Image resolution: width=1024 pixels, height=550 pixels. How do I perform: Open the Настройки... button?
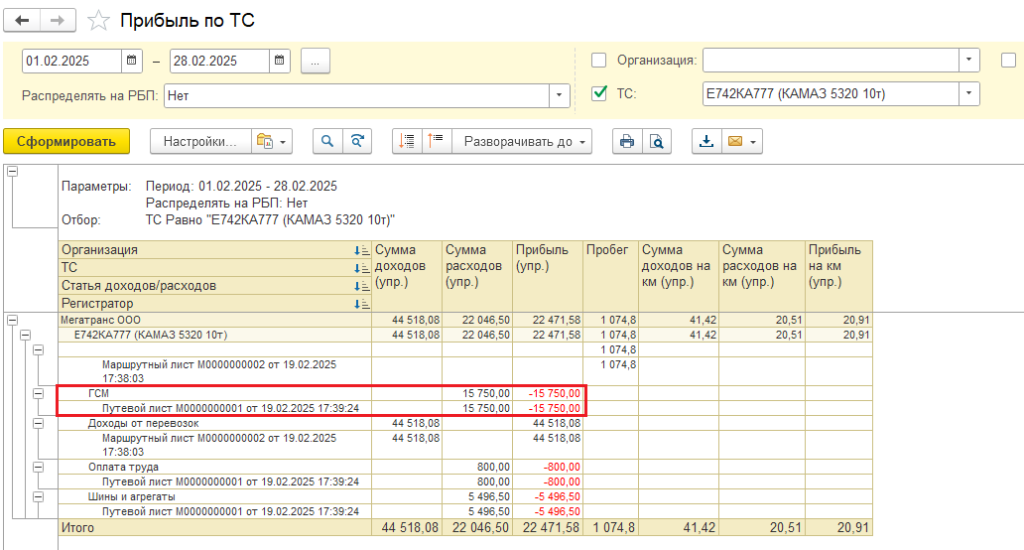tap(200, 141)
